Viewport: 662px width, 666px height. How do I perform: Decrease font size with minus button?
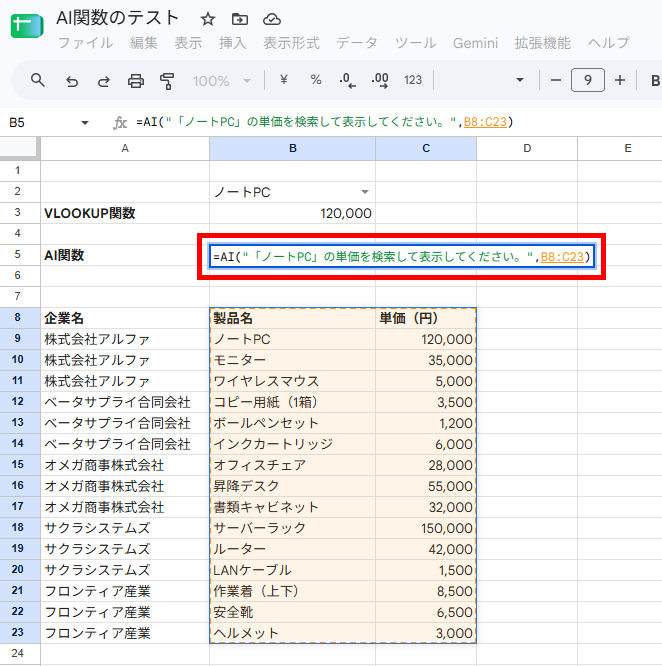pyautogui.click(x=556, y=80)
